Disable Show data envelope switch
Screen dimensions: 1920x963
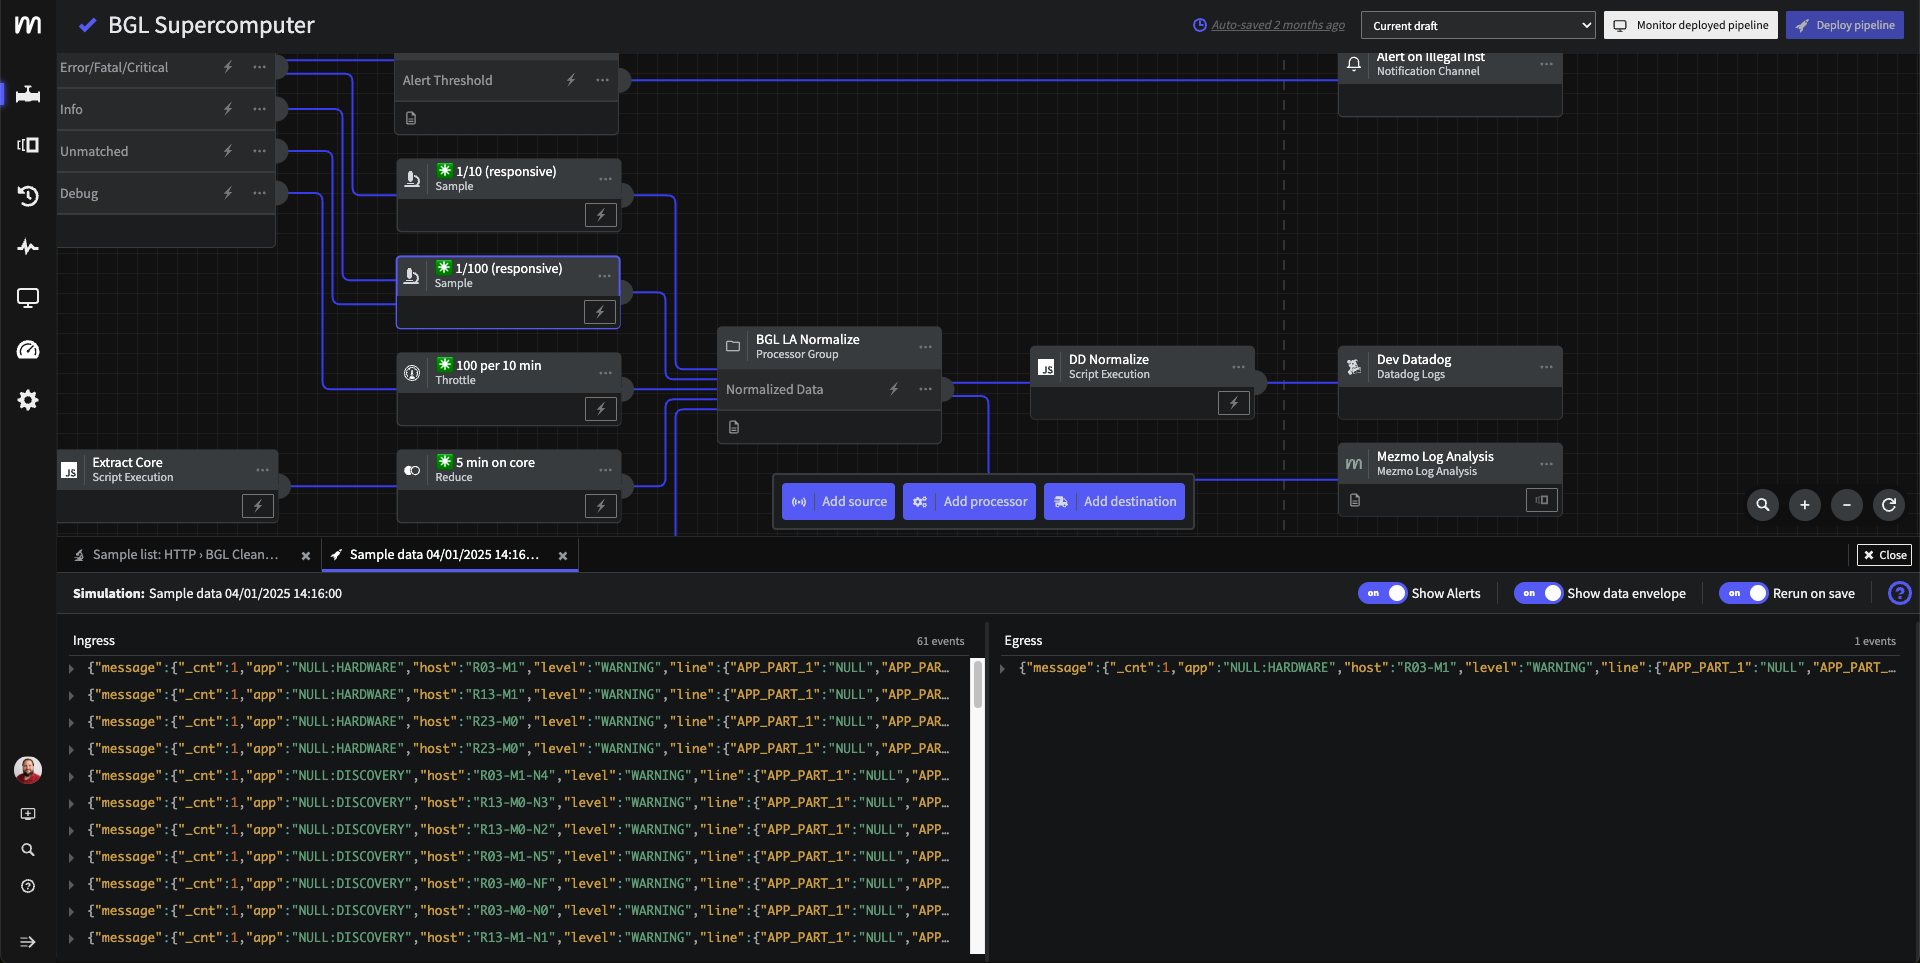[1539, 593]
